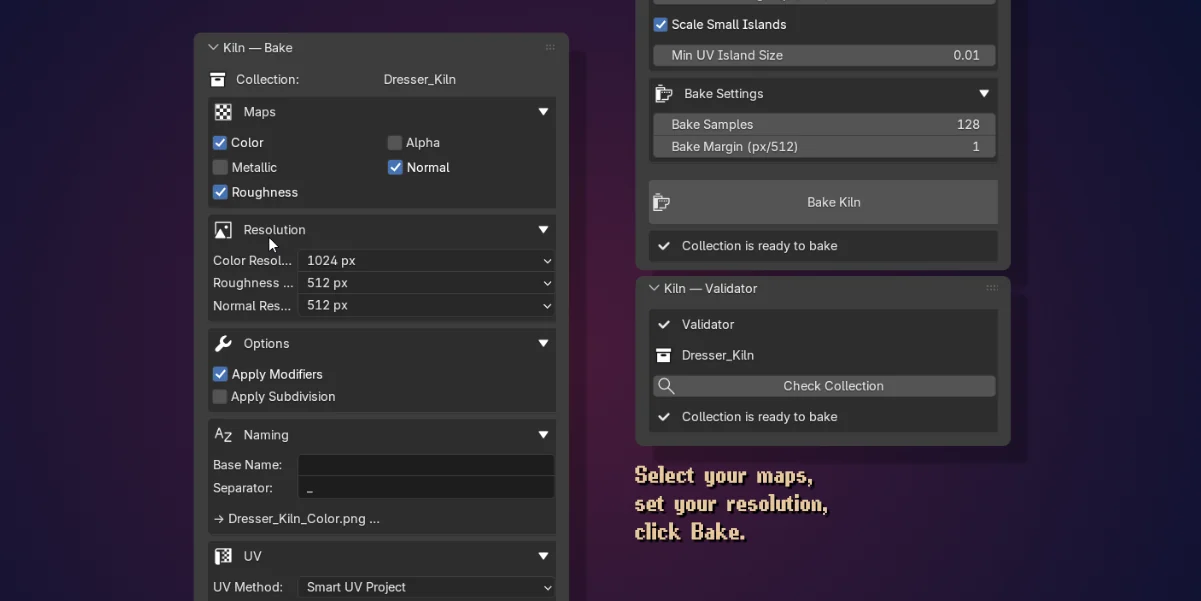The width and height of the screenshot is (1201, 601).
Task: Collapse the Kiln — Validator panel header
Action: point(654,288)
